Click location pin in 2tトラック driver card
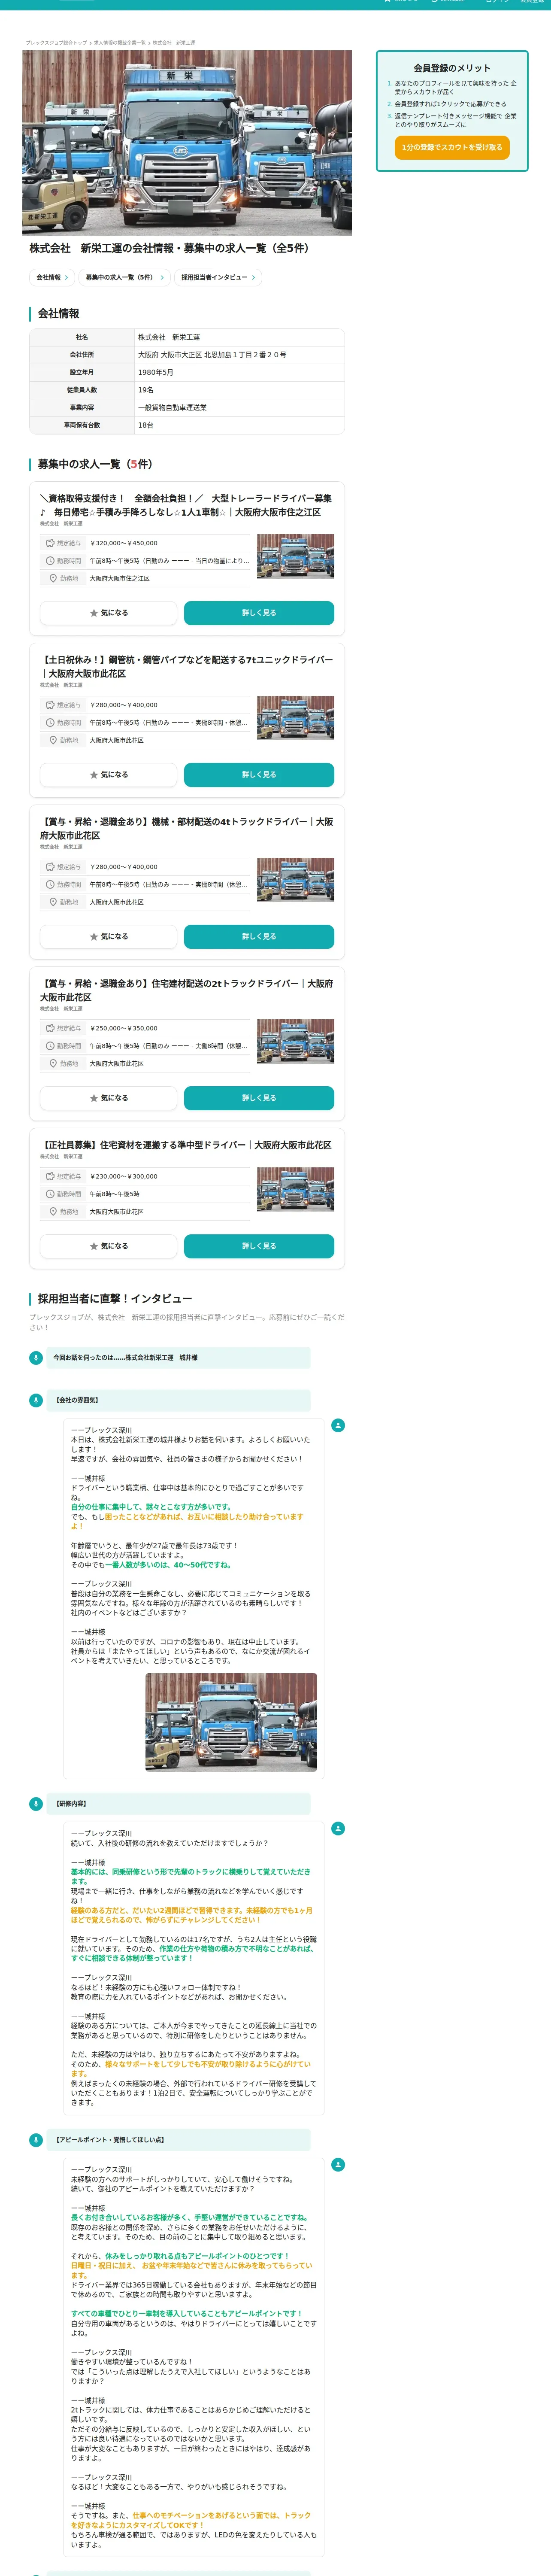 (53, 1063)
